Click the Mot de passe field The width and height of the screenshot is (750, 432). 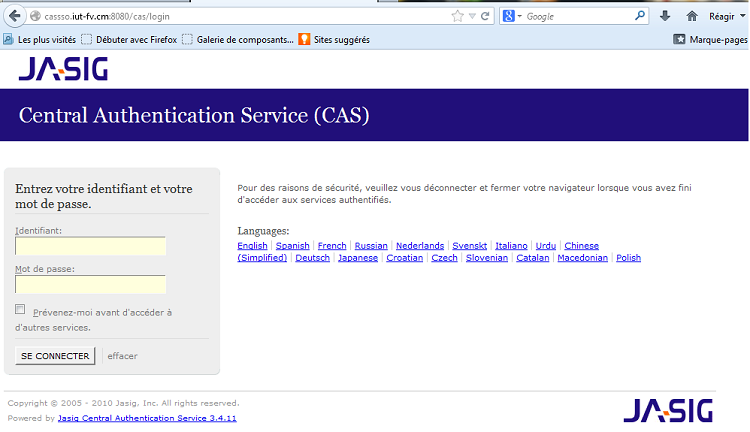(90, 284)
